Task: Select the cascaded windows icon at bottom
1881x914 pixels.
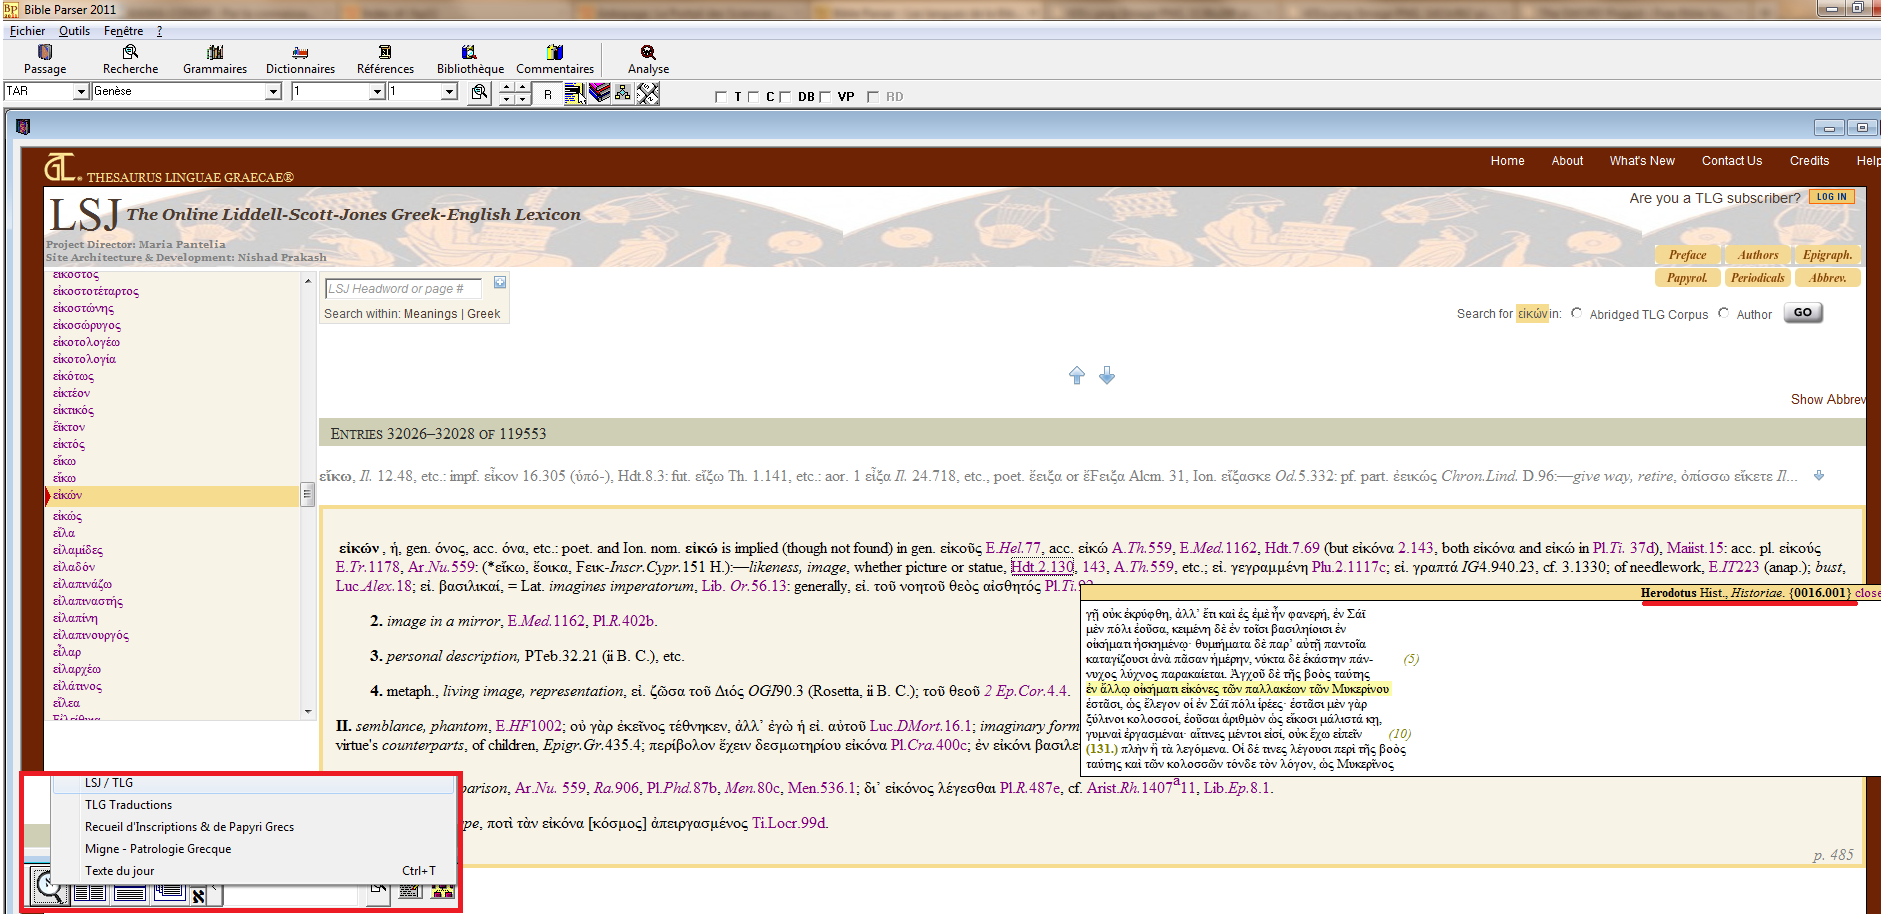Action: (169, 893)
